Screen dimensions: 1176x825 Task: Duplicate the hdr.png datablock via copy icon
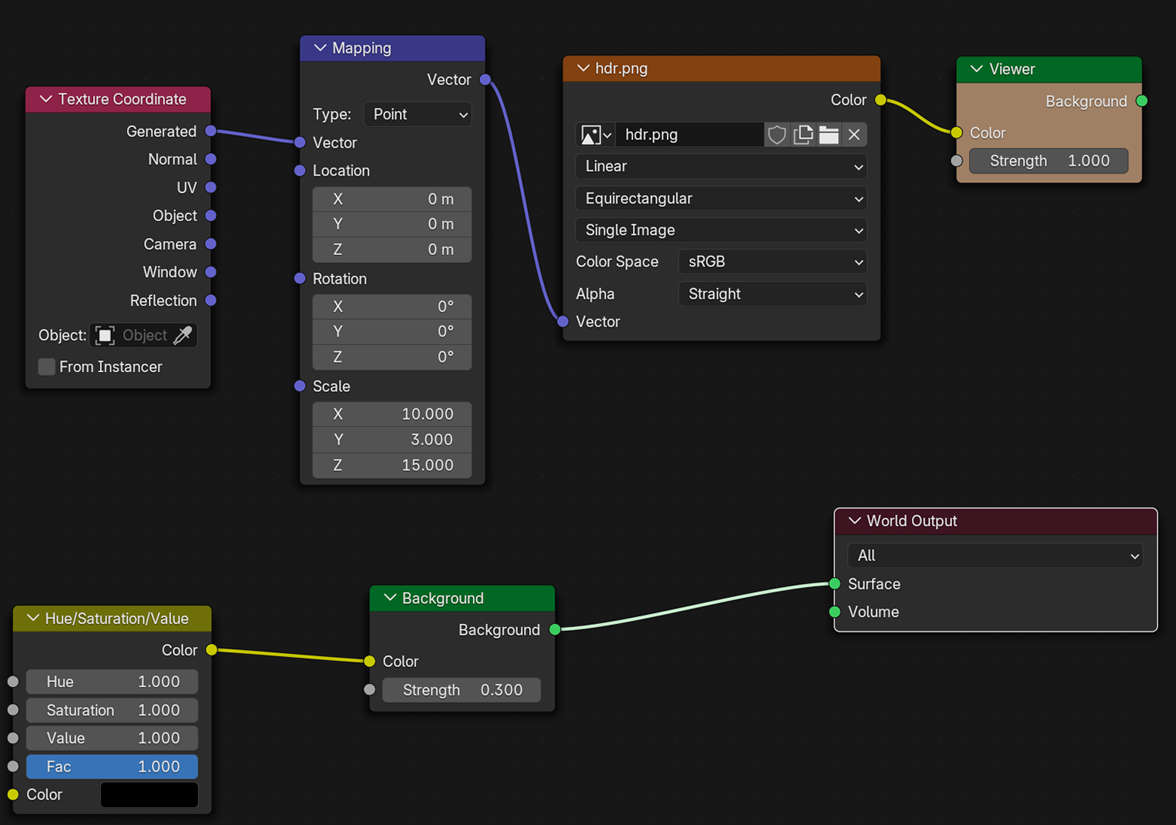(x=803, y=134)
